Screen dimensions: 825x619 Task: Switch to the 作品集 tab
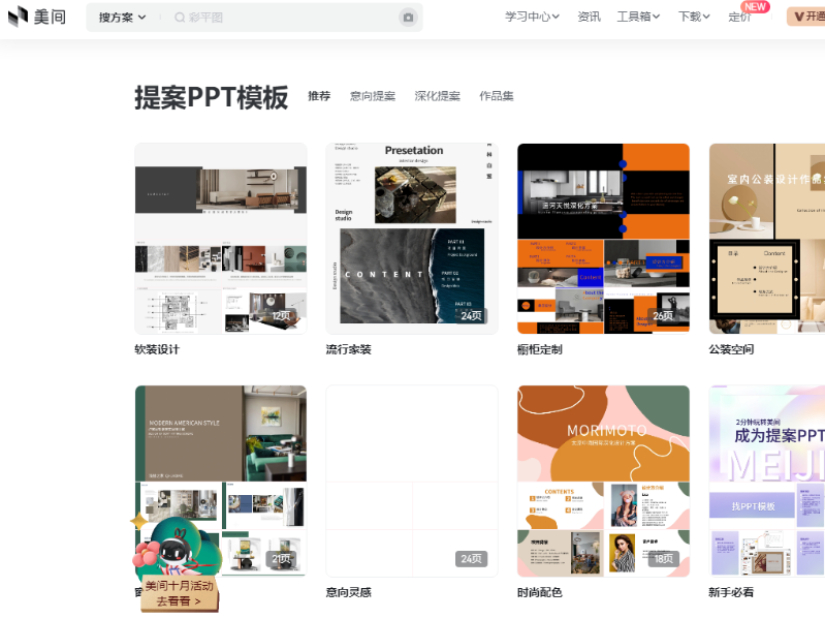pyautogui.click(x=496, y=96)
